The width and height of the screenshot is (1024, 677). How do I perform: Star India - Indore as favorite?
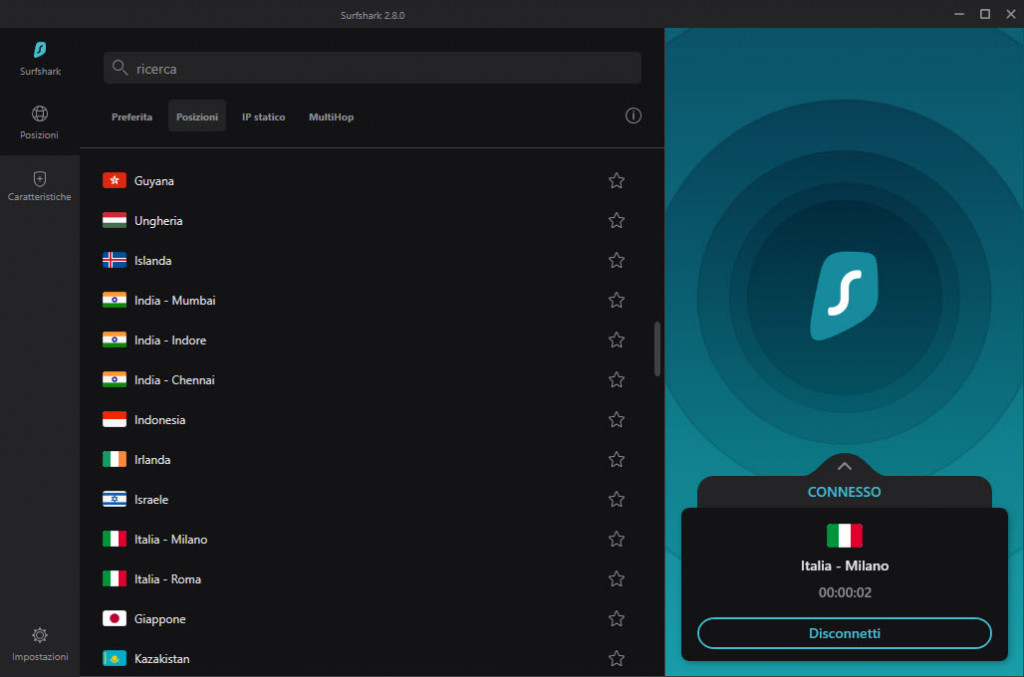(616, 340)
